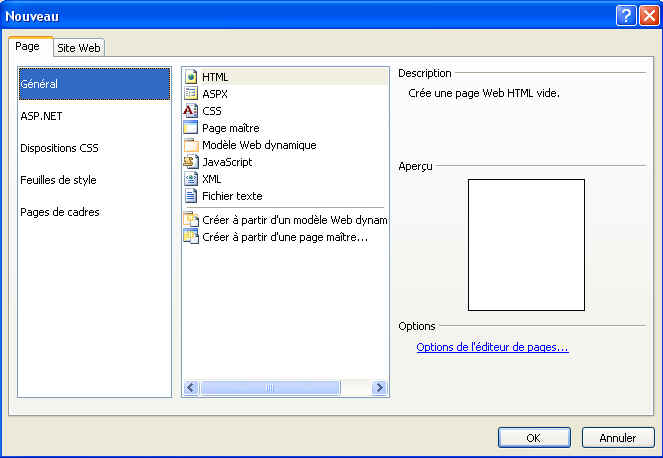Select the ASPX list entry
The height and width of the screenshot is (458, 663).
click(285, 93)
